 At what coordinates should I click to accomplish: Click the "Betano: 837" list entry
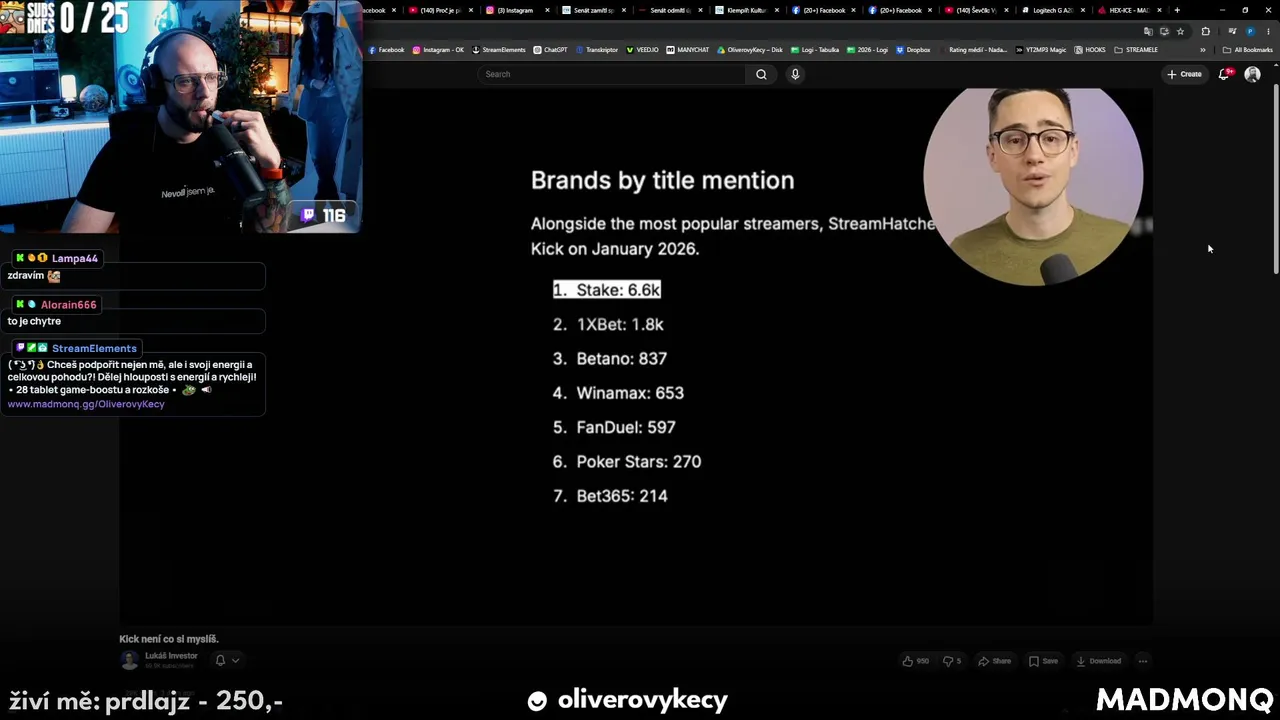pyautogui.click(x=610, y=359)
